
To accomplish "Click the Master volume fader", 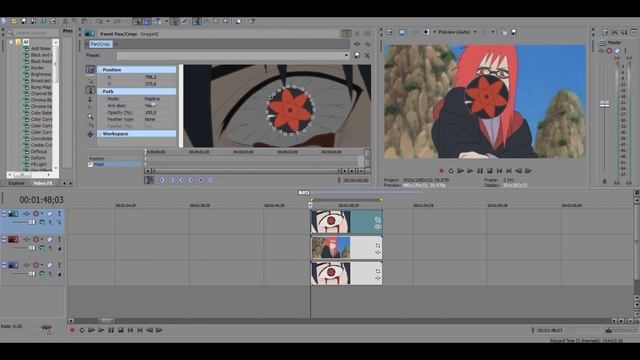I will 604,104.
